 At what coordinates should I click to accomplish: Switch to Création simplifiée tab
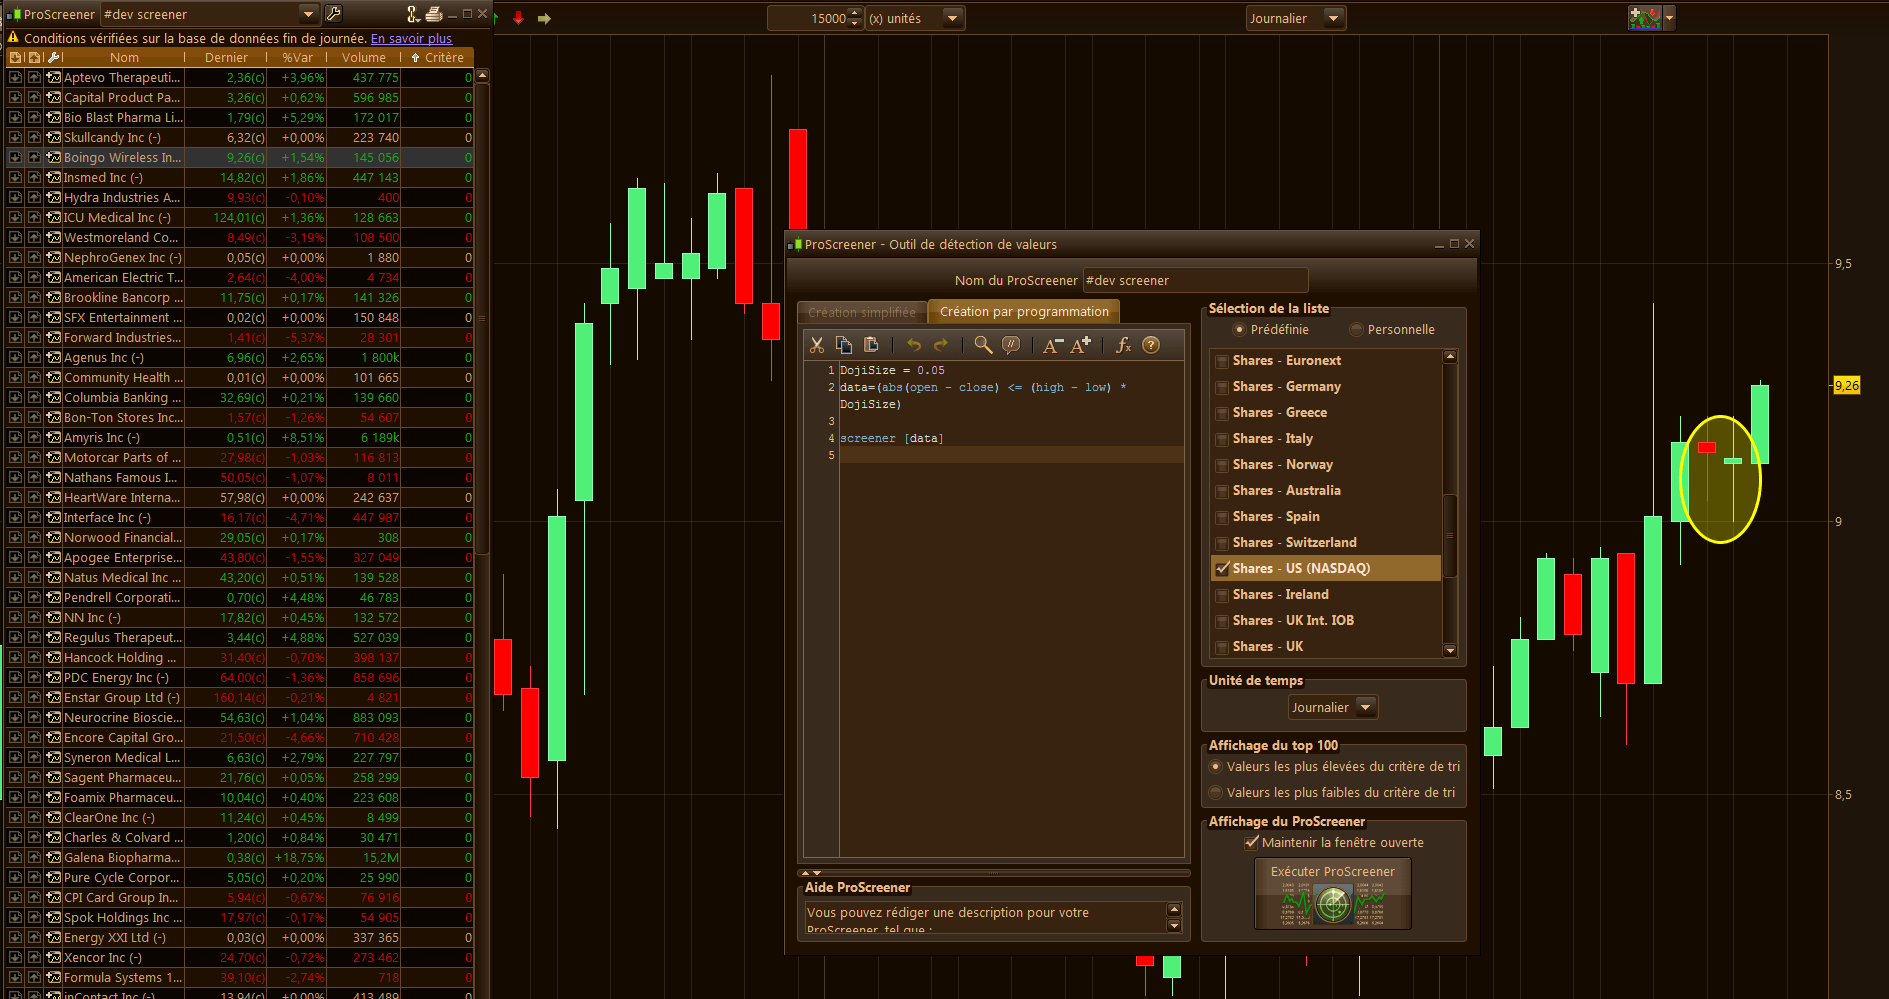coord(862,312)
